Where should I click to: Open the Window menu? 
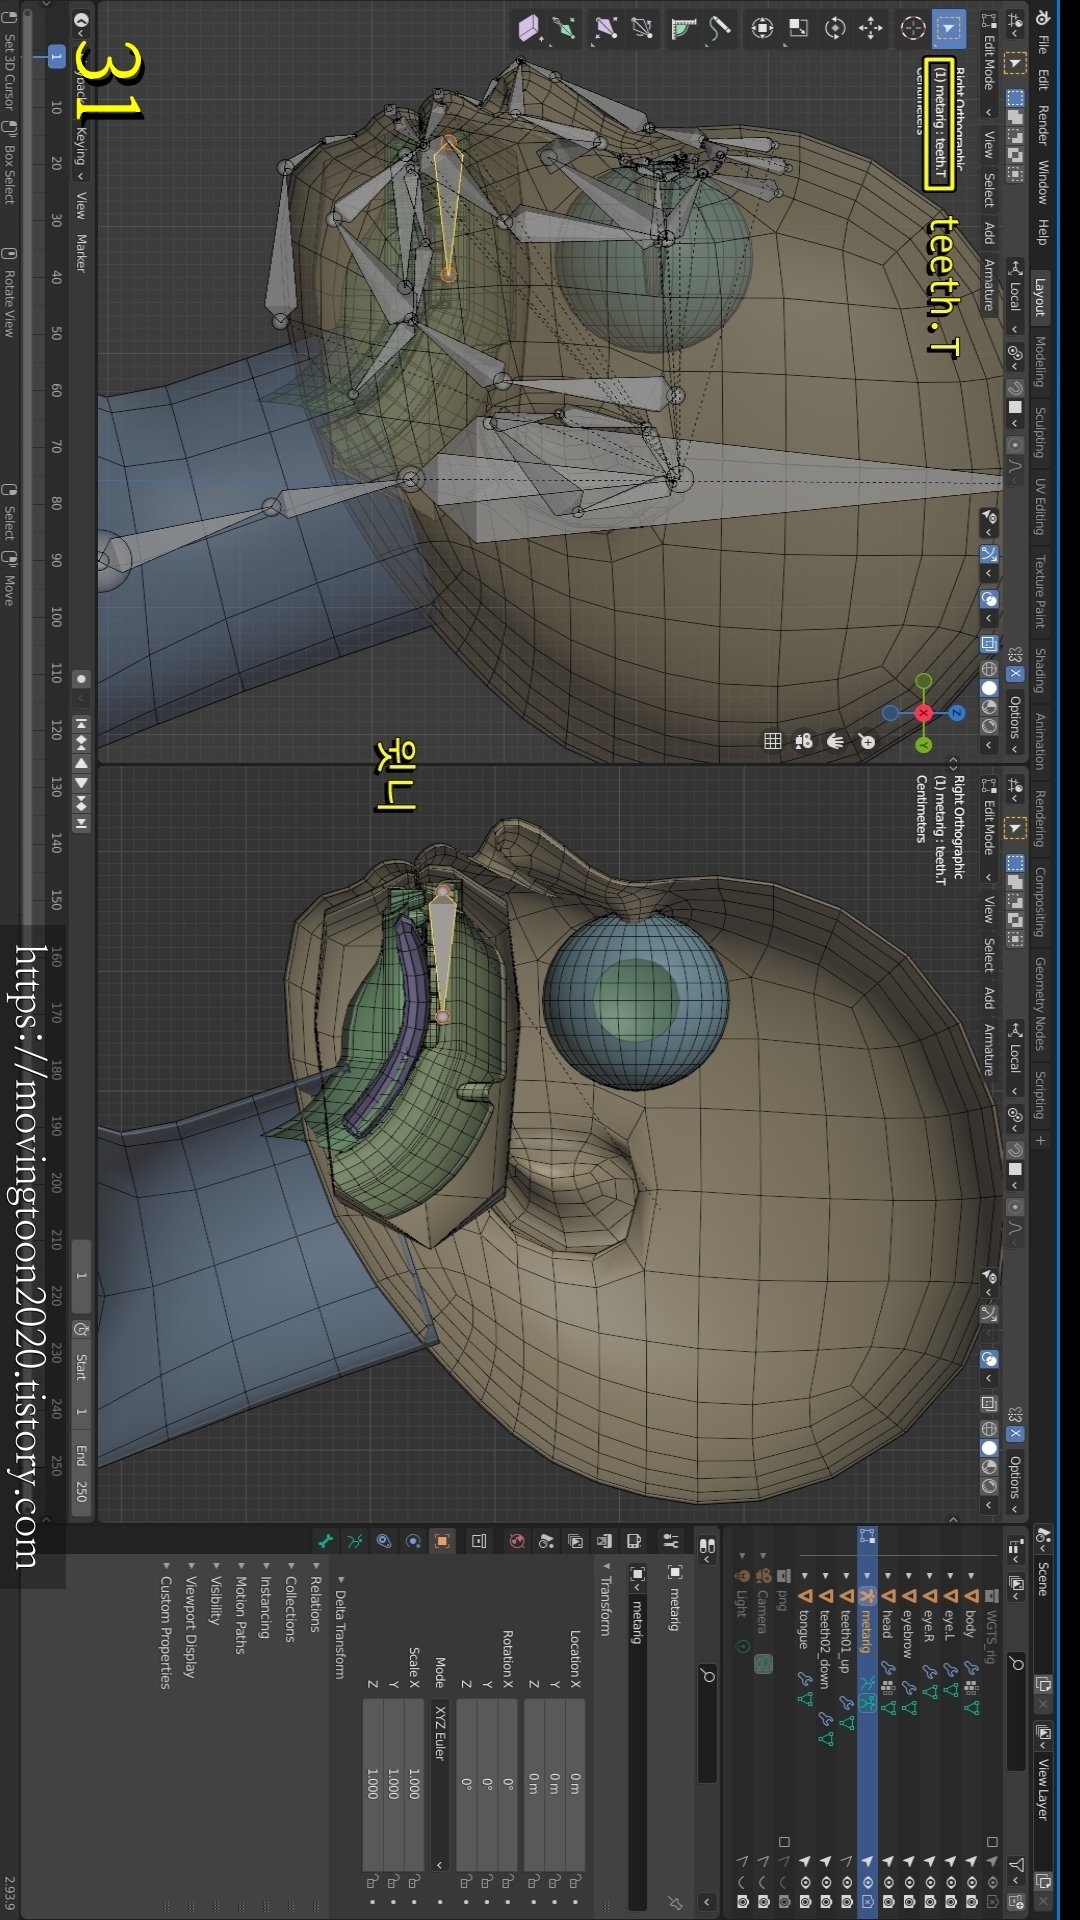tap(1042, 181)
